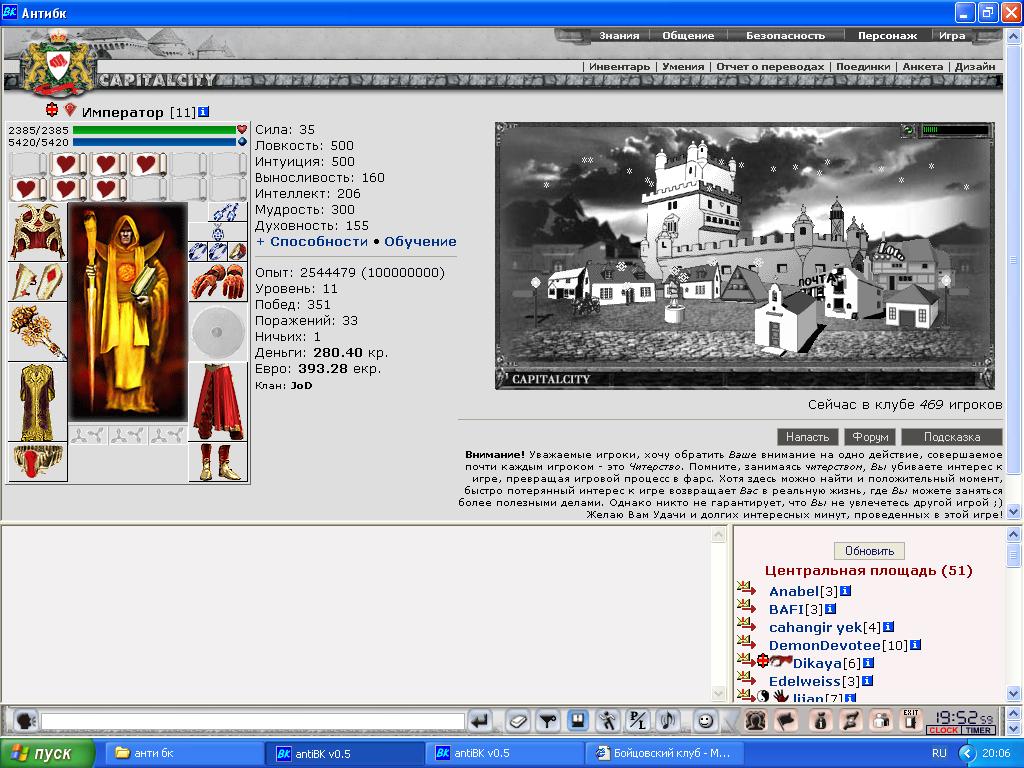The width and height of the screenshot is (1024, 768).
Task: Open info icon next to Император
Action: pos(203,112)
